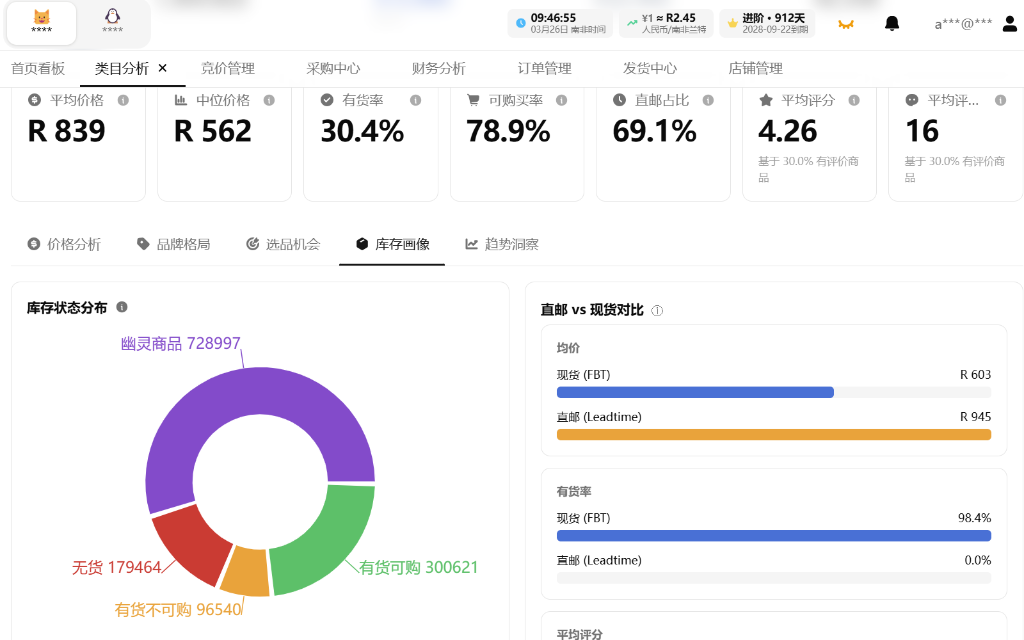The width and height of the screenshot is (1024, 640).
Task: Click the orange whiskers logo icon
Action: [846, 22]
